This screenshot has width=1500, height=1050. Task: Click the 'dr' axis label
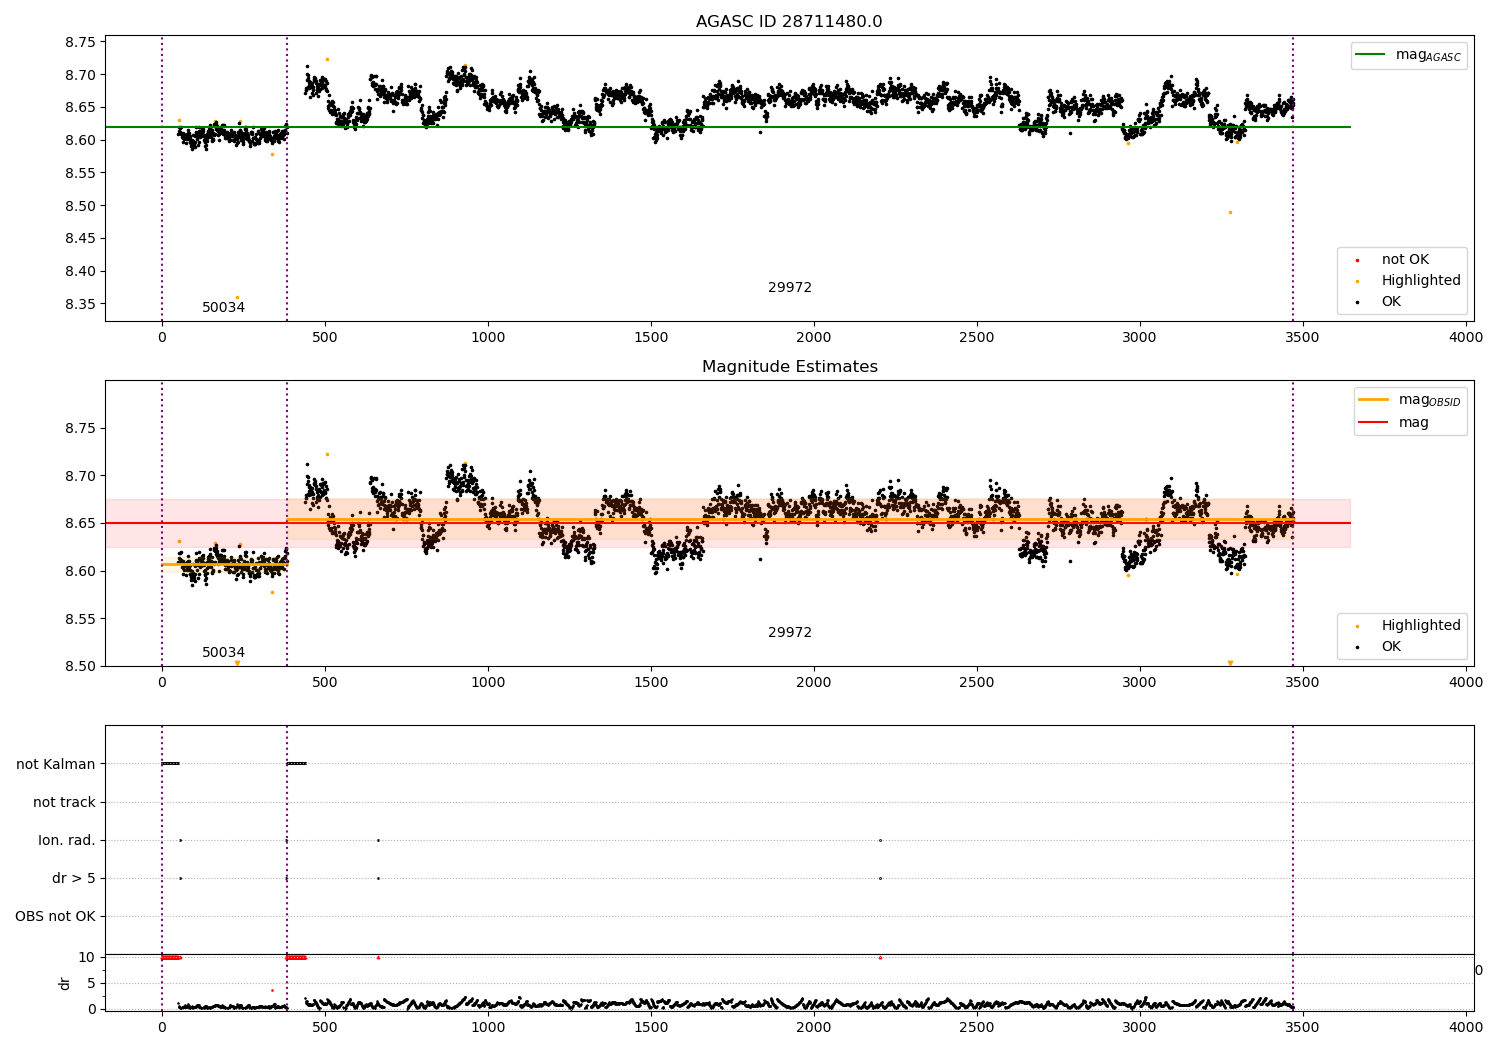point(65,983)
